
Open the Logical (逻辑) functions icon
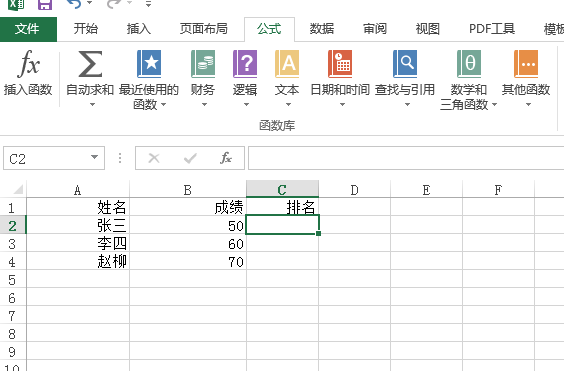(x=245, y=64)
